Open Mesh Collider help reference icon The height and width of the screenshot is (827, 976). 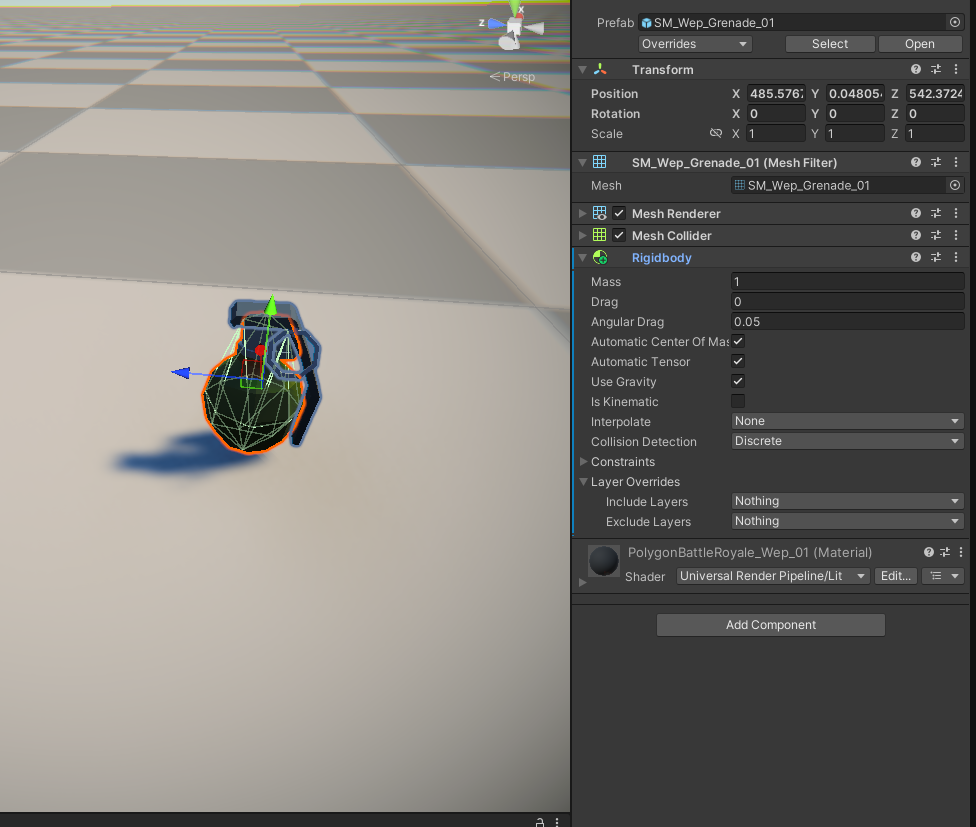click(916, 236)
